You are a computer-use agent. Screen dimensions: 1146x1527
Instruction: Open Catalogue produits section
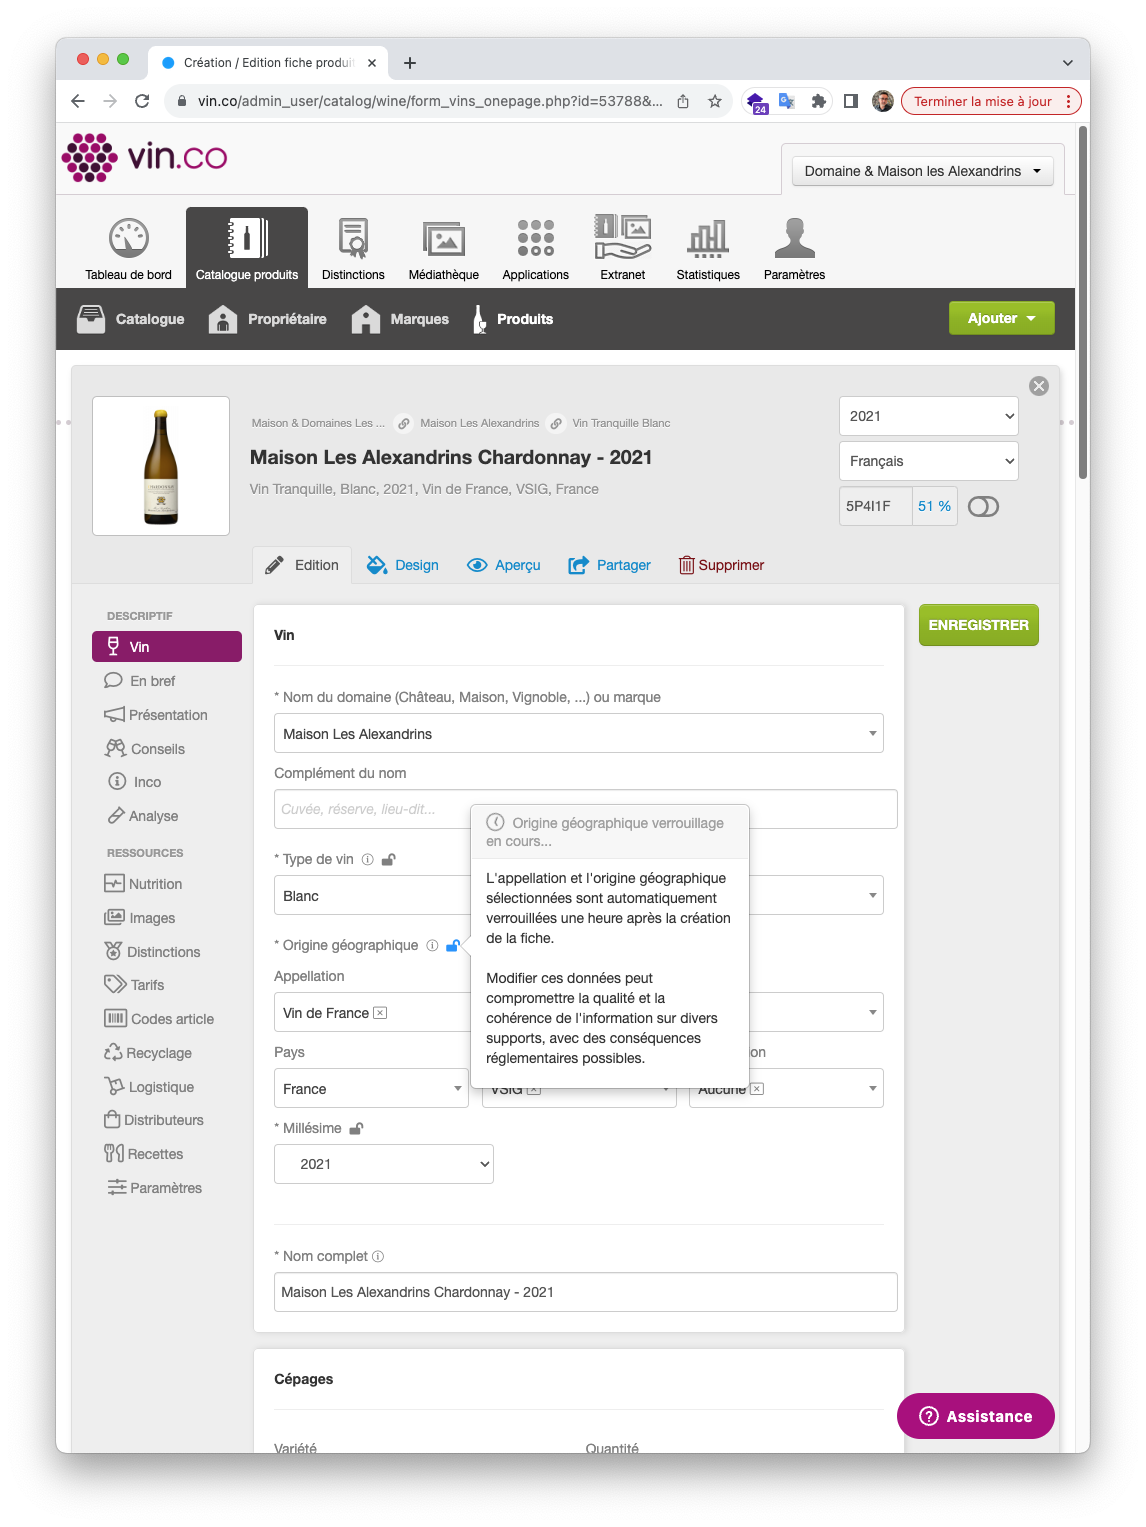247,249
